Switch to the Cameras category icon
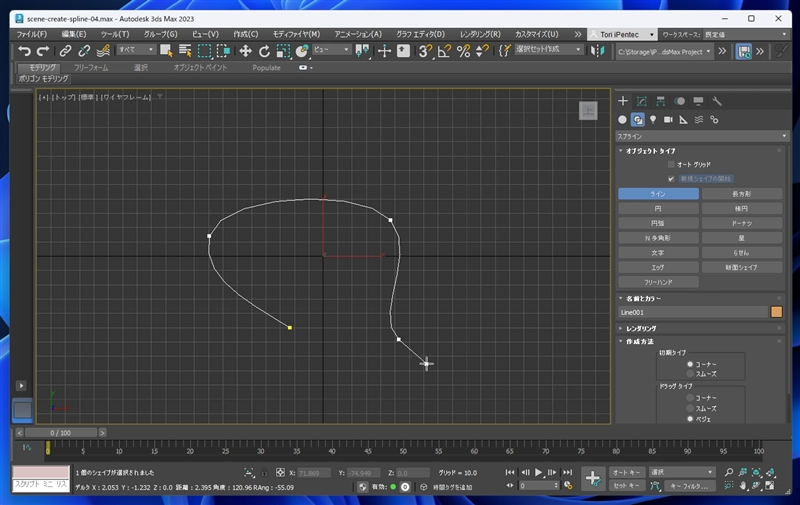 click(x=668, y=119)
